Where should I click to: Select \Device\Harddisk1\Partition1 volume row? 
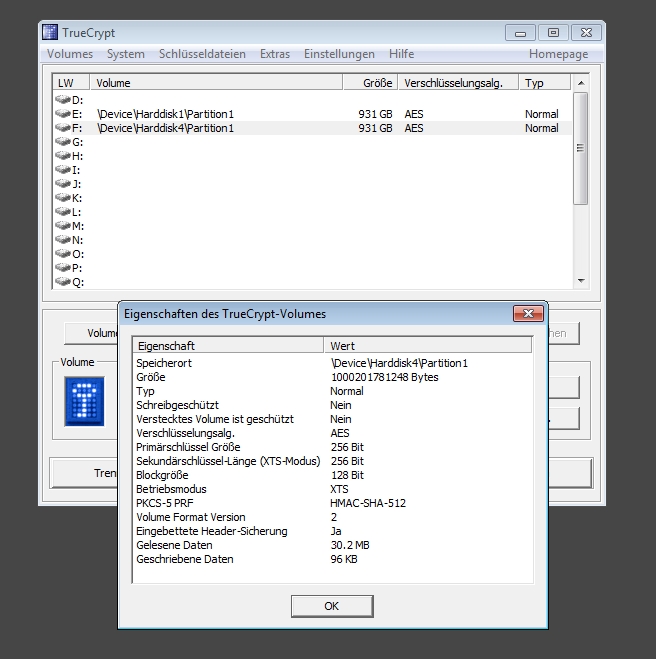(313, 114)
